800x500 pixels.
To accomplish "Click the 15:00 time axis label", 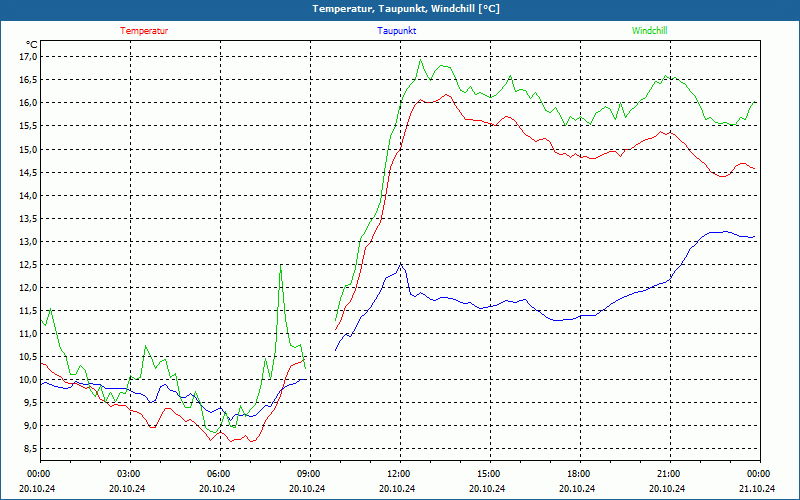I will tap(488, 474).
